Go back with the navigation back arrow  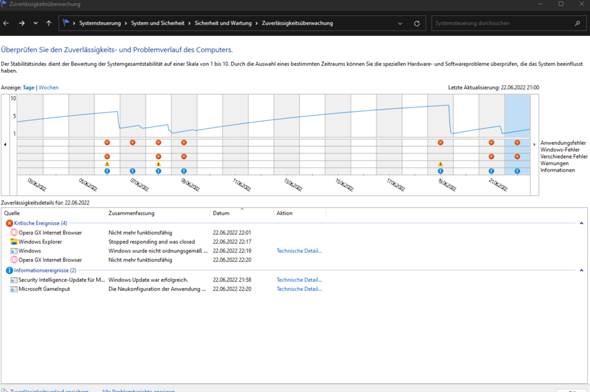pyautogui.click(x=6, y=23)
